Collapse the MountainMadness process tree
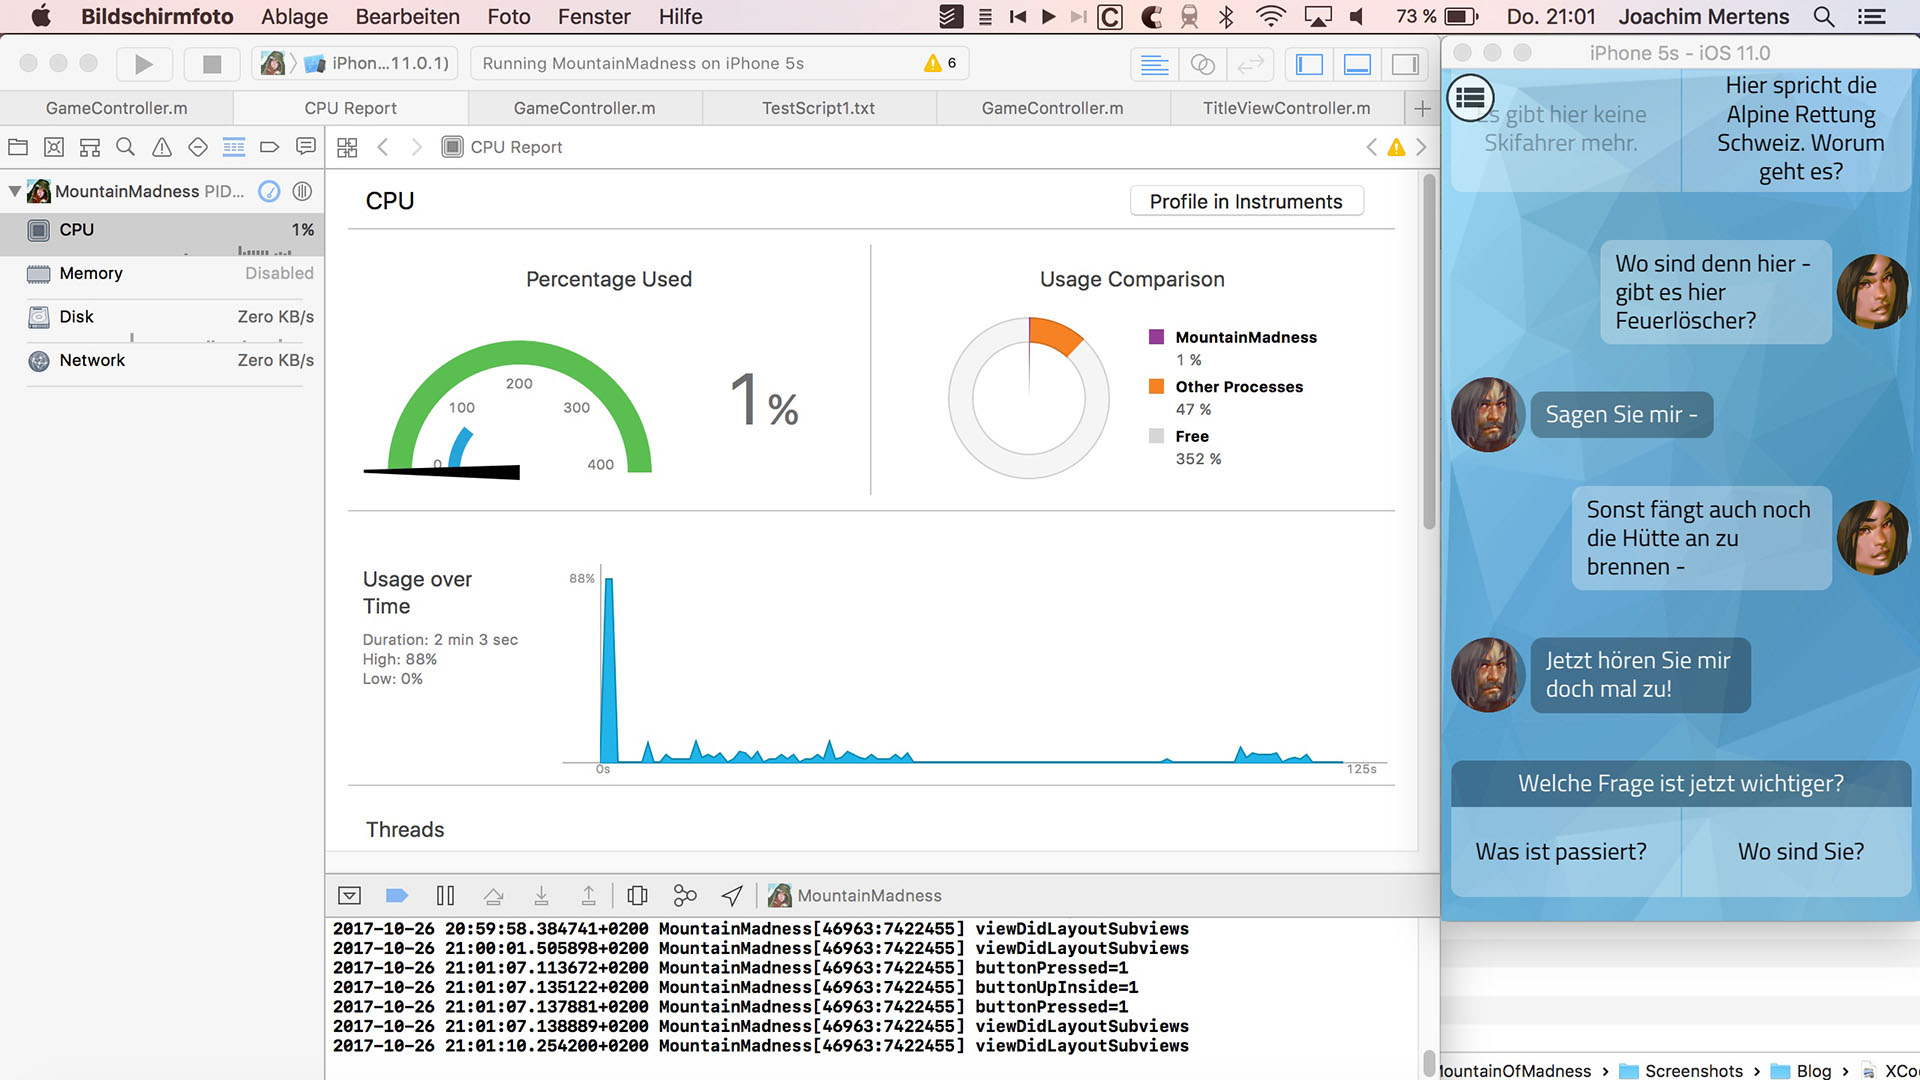 pyautogui.click(x=15, y=191)
